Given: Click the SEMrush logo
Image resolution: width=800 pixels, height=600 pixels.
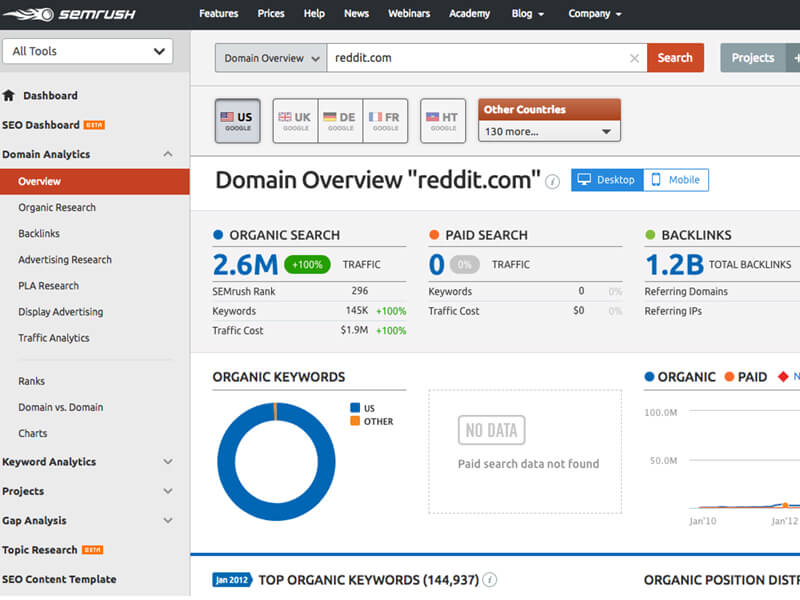Looking at the screenshot, I should pos(69,14).
